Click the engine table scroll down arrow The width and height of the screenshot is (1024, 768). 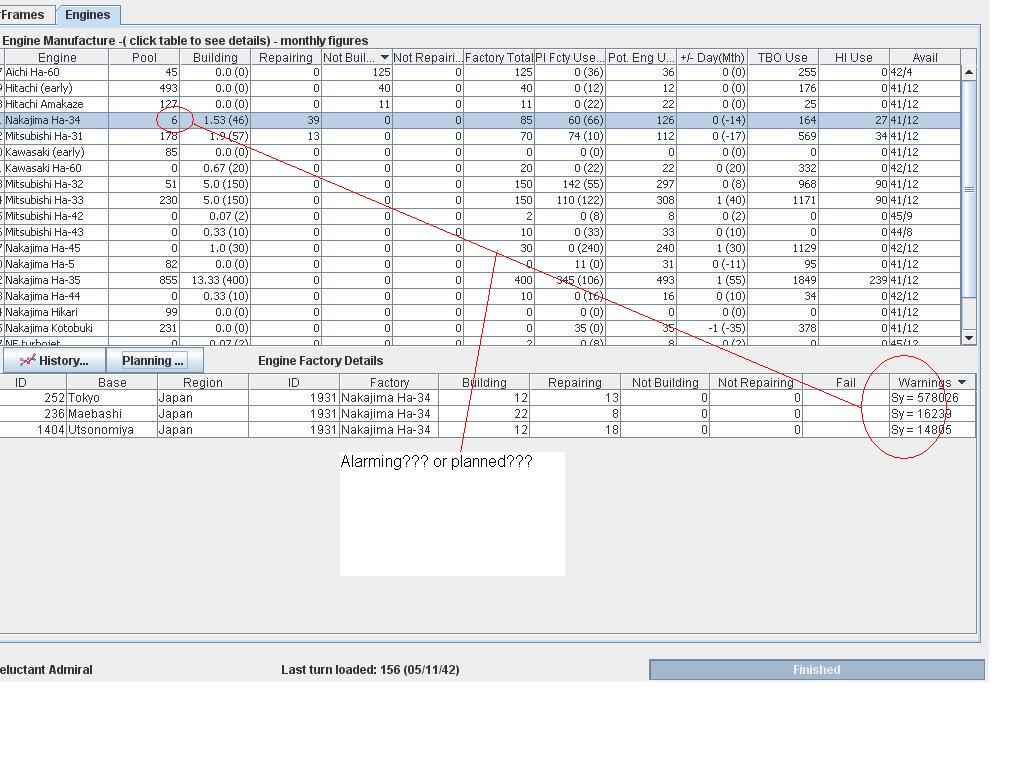[x=969, y=338]
